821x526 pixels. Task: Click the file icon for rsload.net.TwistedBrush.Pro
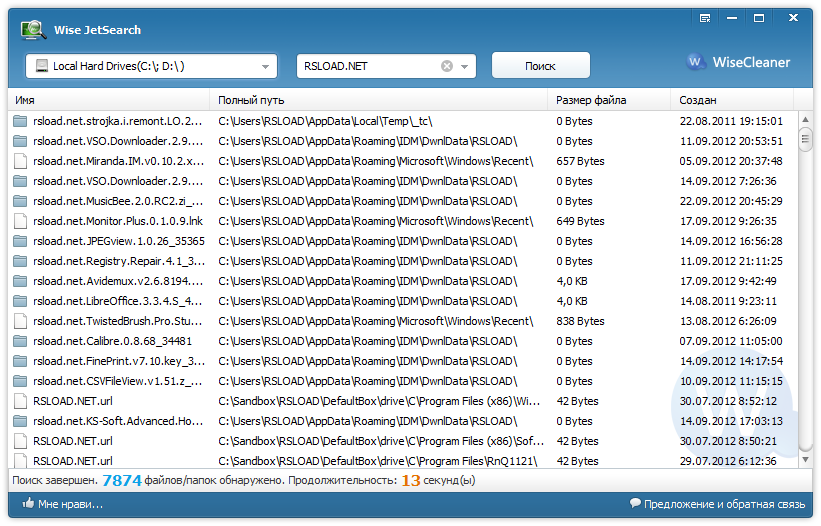(20, 321)
